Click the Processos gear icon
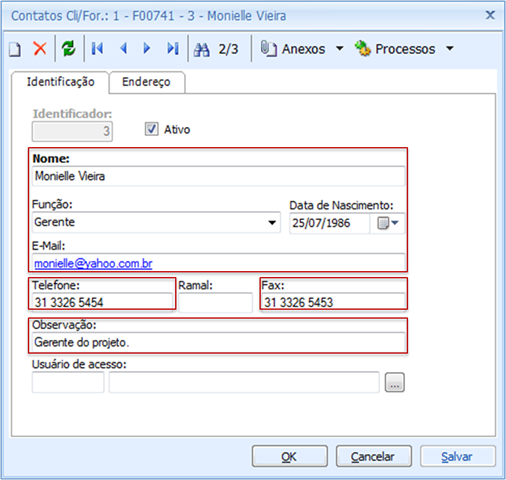This screenshot has height=480, width=506. [363, 49]
